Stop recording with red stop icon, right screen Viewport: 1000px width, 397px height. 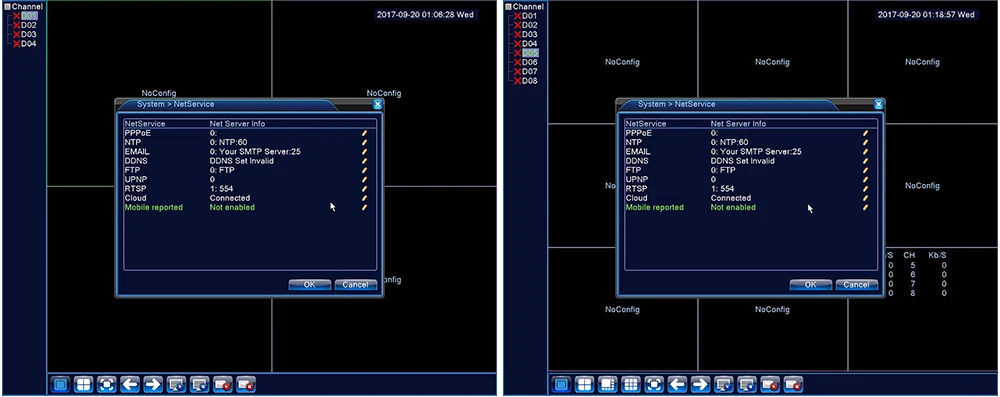point(793,384)
